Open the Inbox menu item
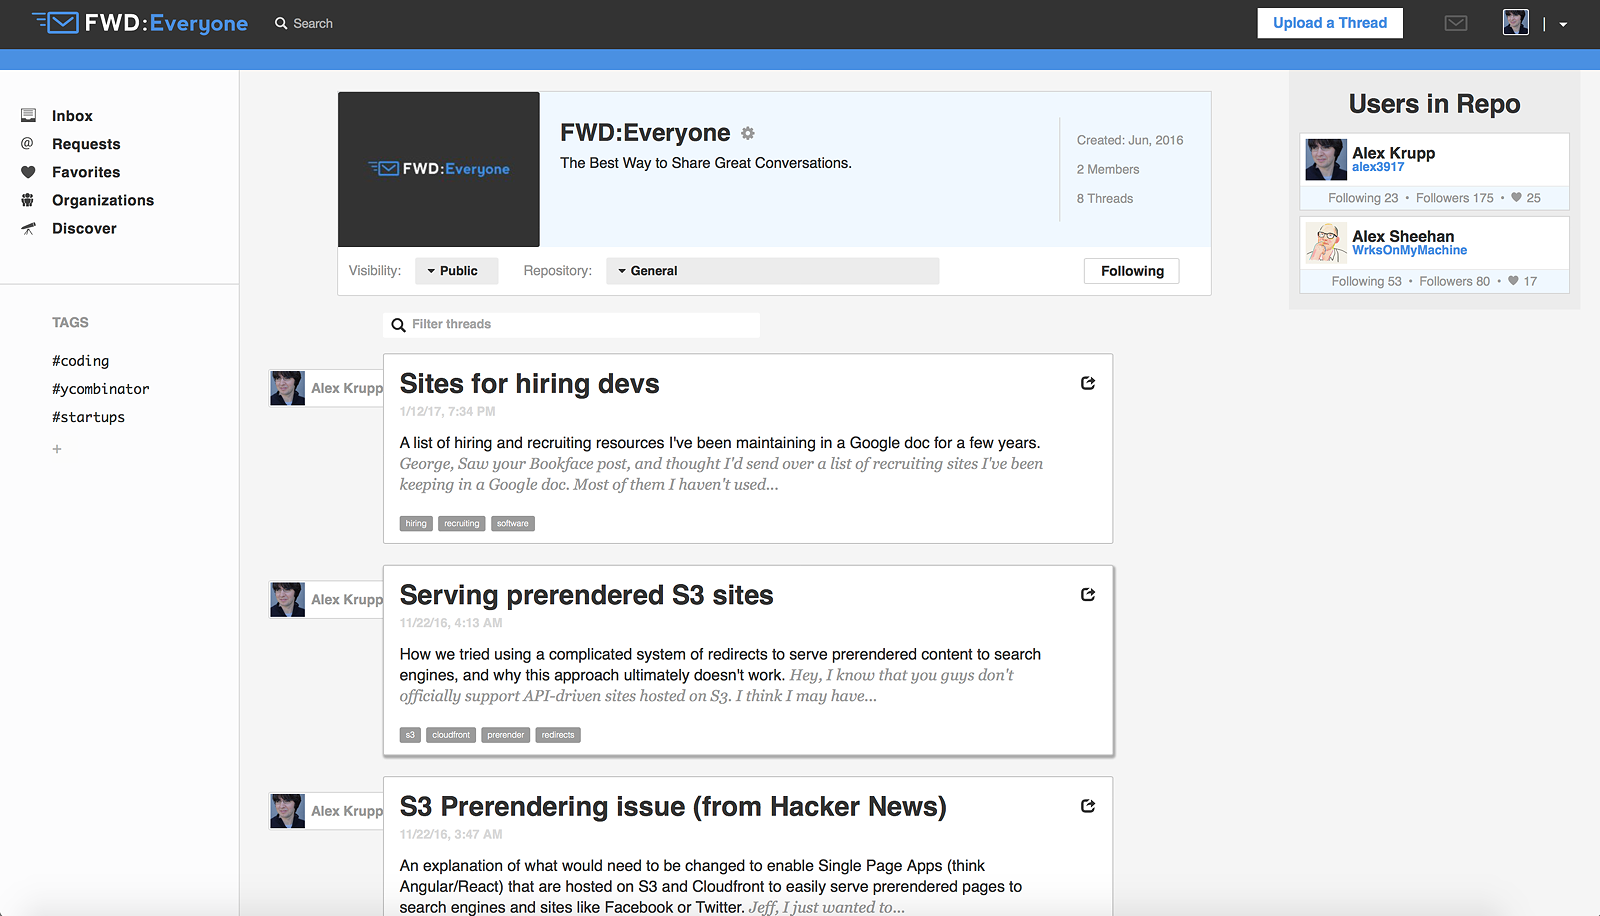Screen dimensions: 1600x916 coord(72,116)
